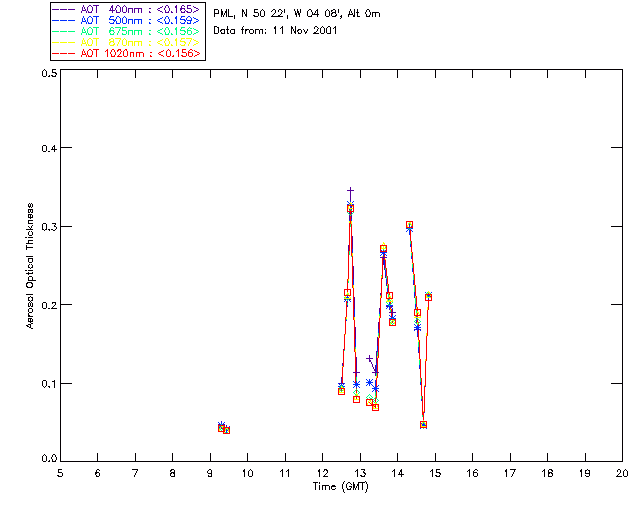
Task: Click y-axis tick label 0.1
Action: click(x=49, y=384)
